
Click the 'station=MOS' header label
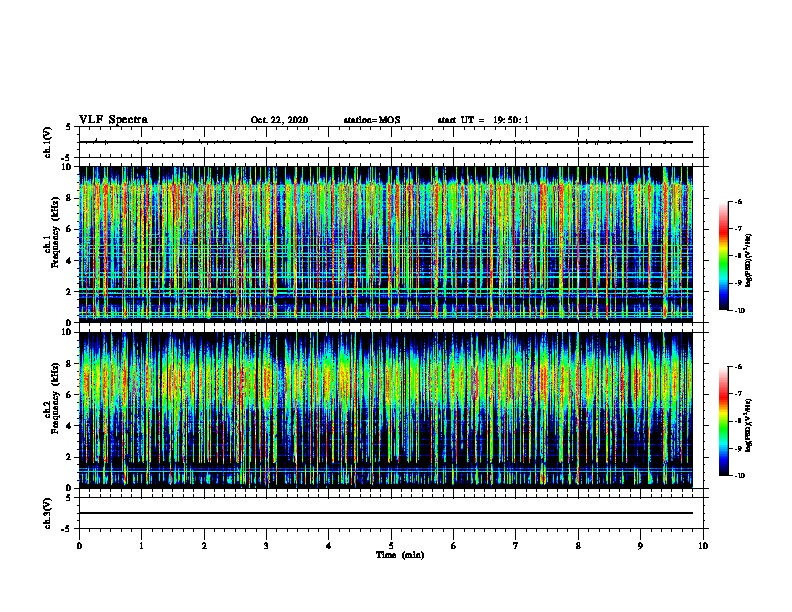[x=372, y=120]
